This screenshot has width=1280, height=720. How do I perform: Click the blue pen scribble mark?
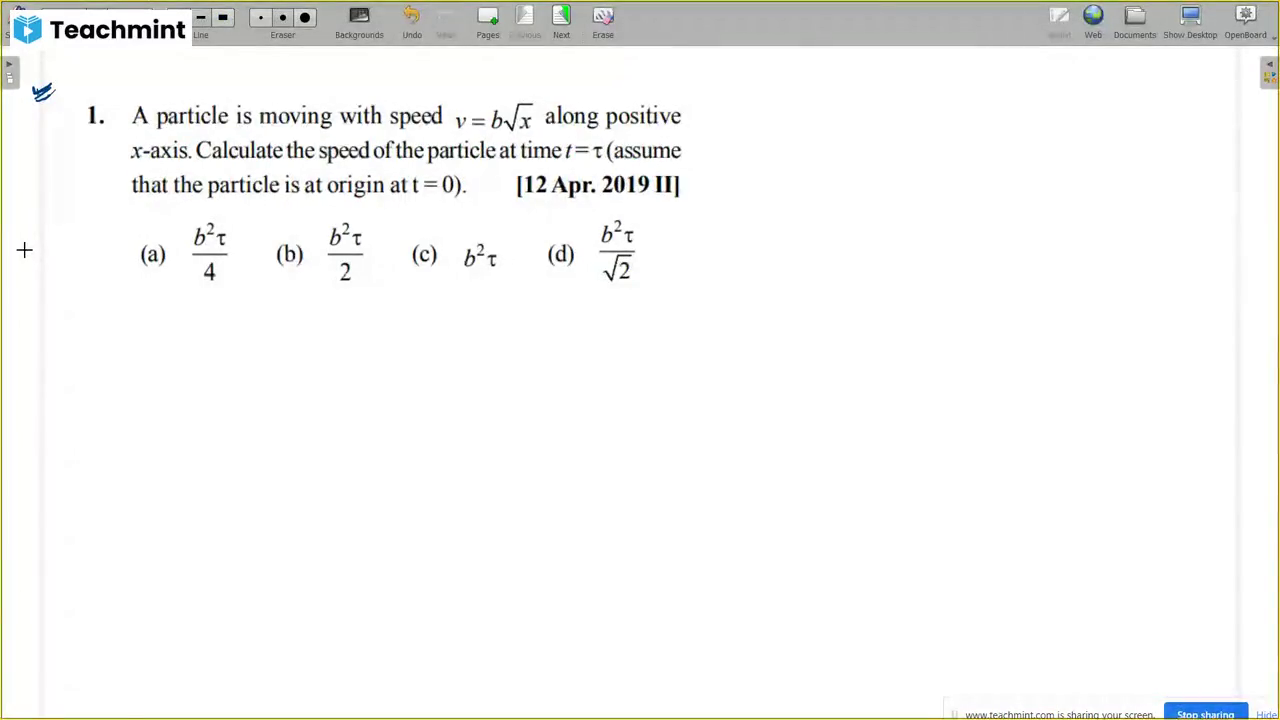pos(43,93)
